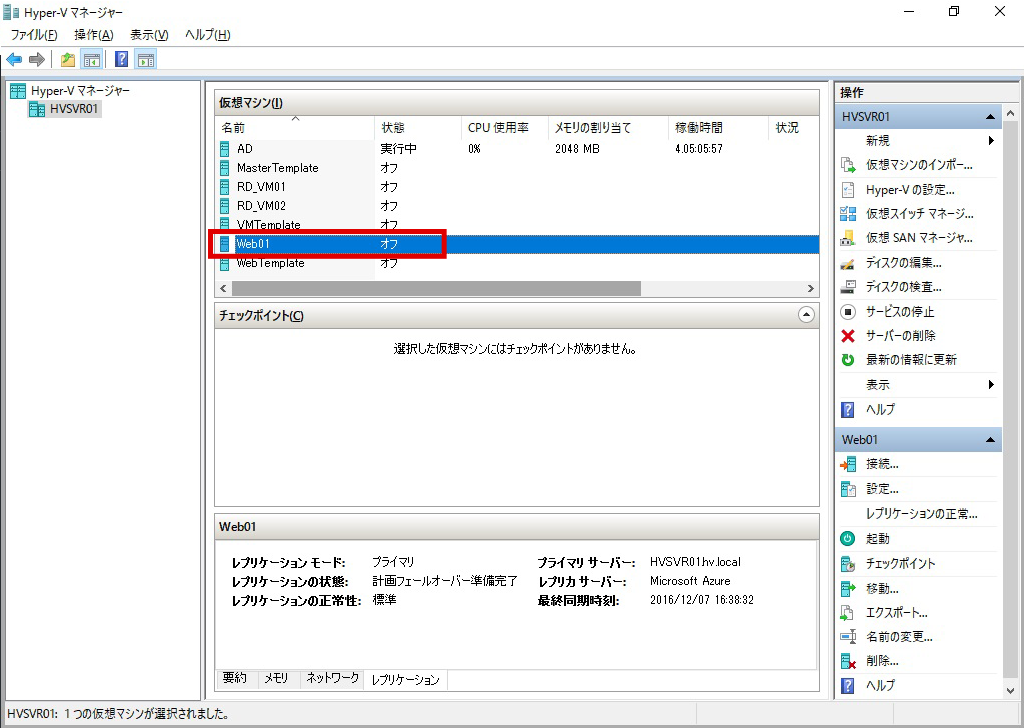The width and height of the screenshot is (1024, 728).
Task: Click the VM list scroll left arrow
Action: tap(223, 288)
